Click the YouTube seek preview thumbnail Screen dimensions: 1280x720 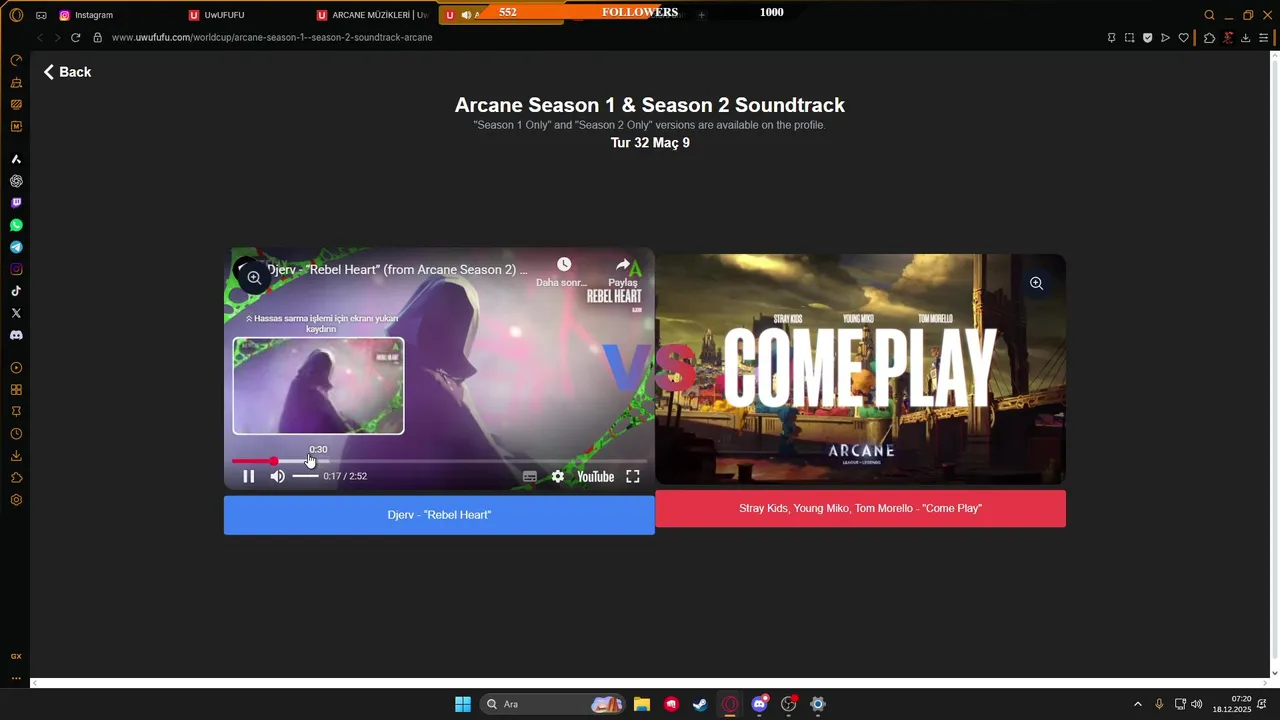coord(318,386)
